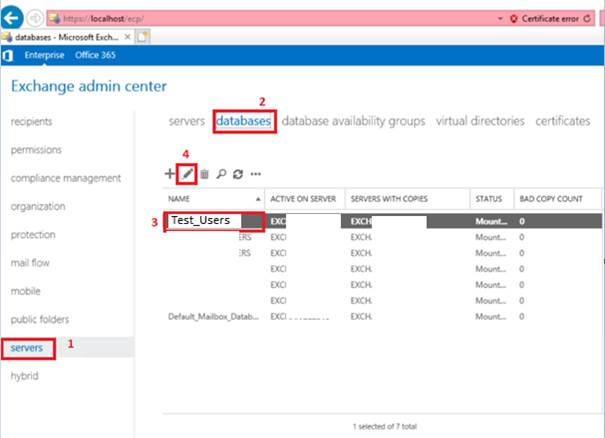Viewport: 605px width, 438px height.
Task: Click the Search magnifier icon in toolbar
Action: pos(221,173)
